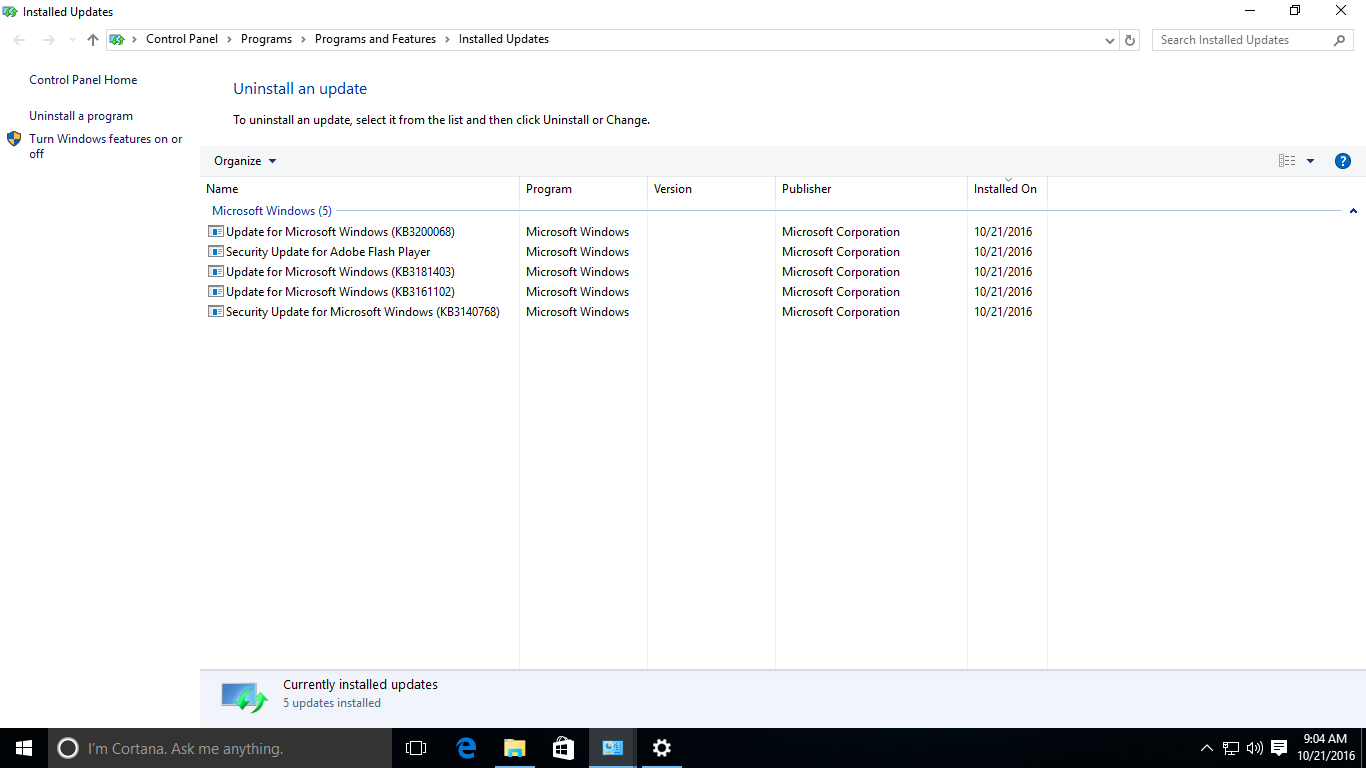Select Update for Microsoft Windows (KB3200068)
This screenshot has height=768, width=1366.
coord(340,232)
